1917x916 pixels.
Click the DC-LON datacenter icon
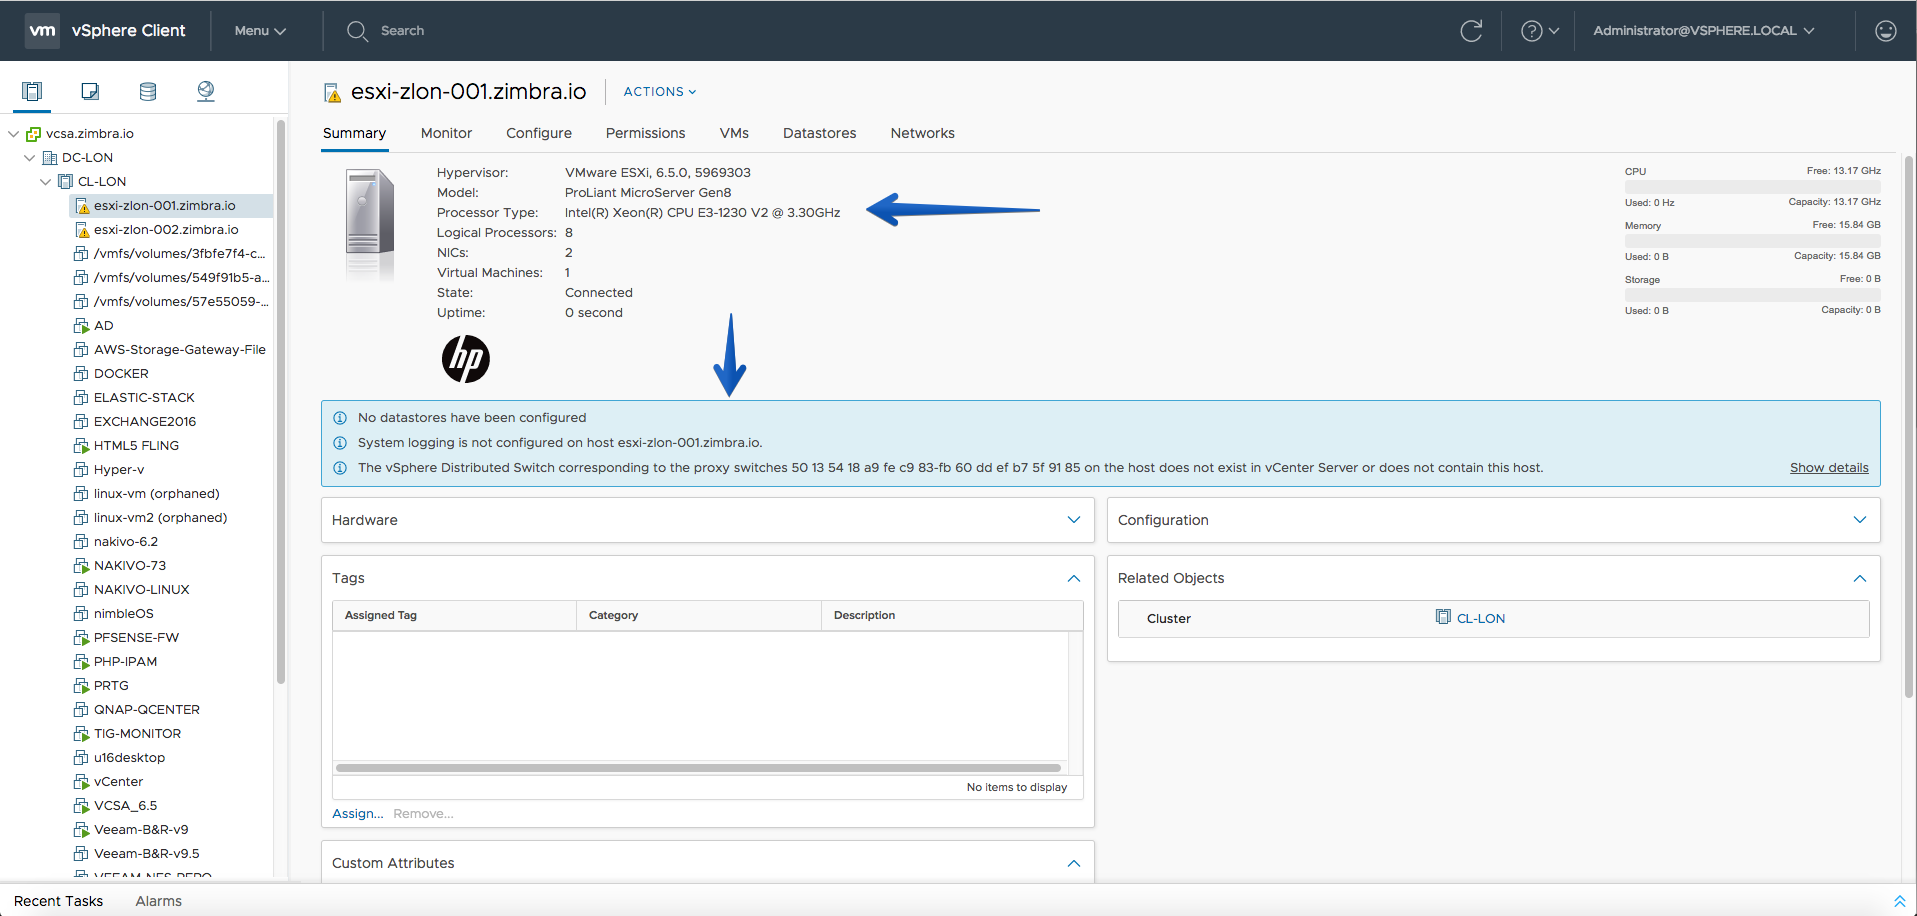click(x=49, y=158)
